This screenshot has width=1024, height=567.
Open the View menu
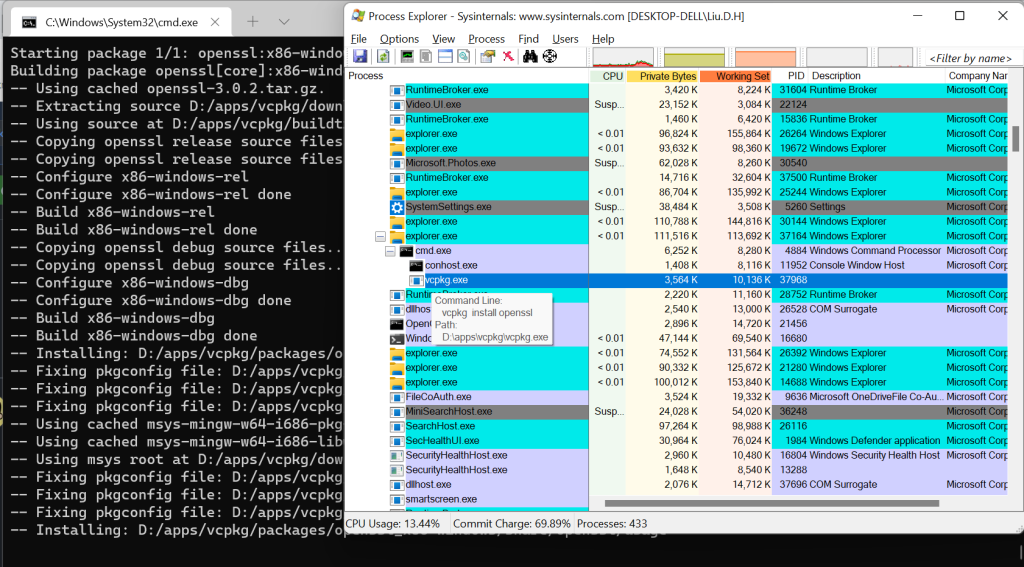[x=443, y=39]
